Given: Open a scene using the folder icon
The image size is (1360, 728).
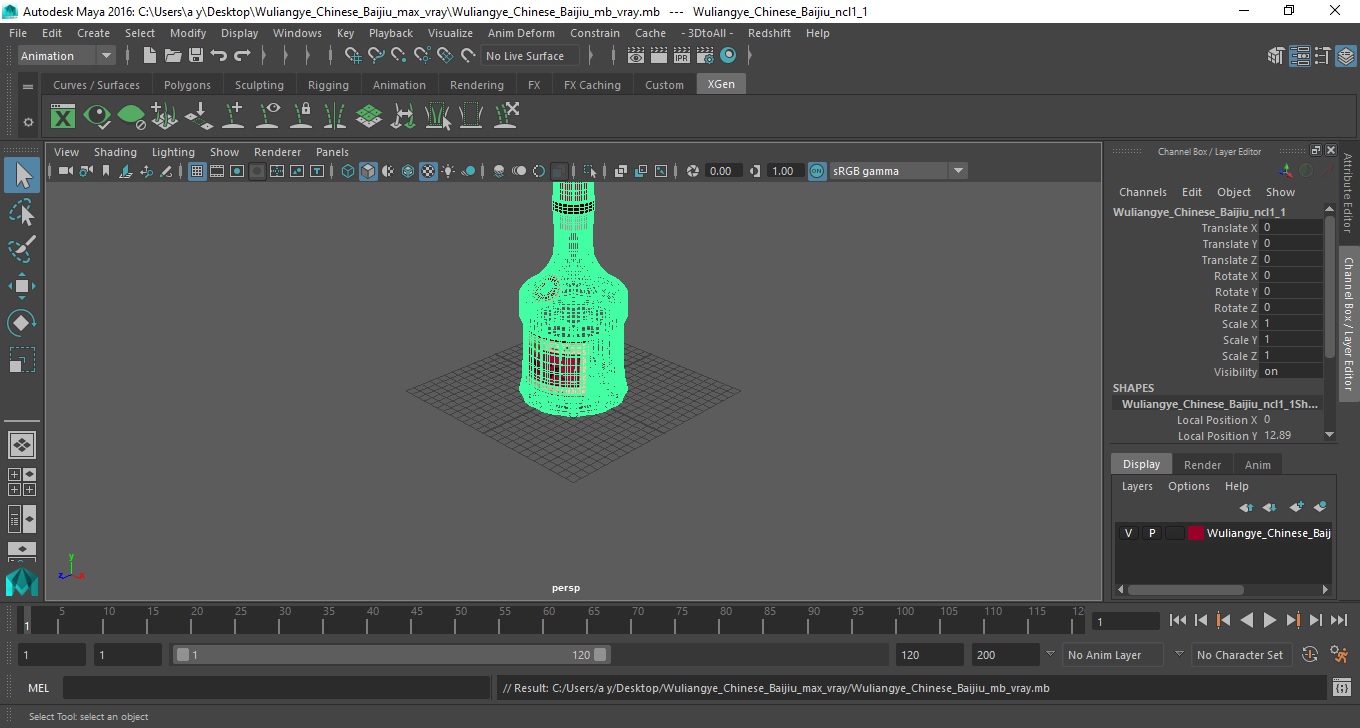Looking at the screenshot, I should (173, 56).
